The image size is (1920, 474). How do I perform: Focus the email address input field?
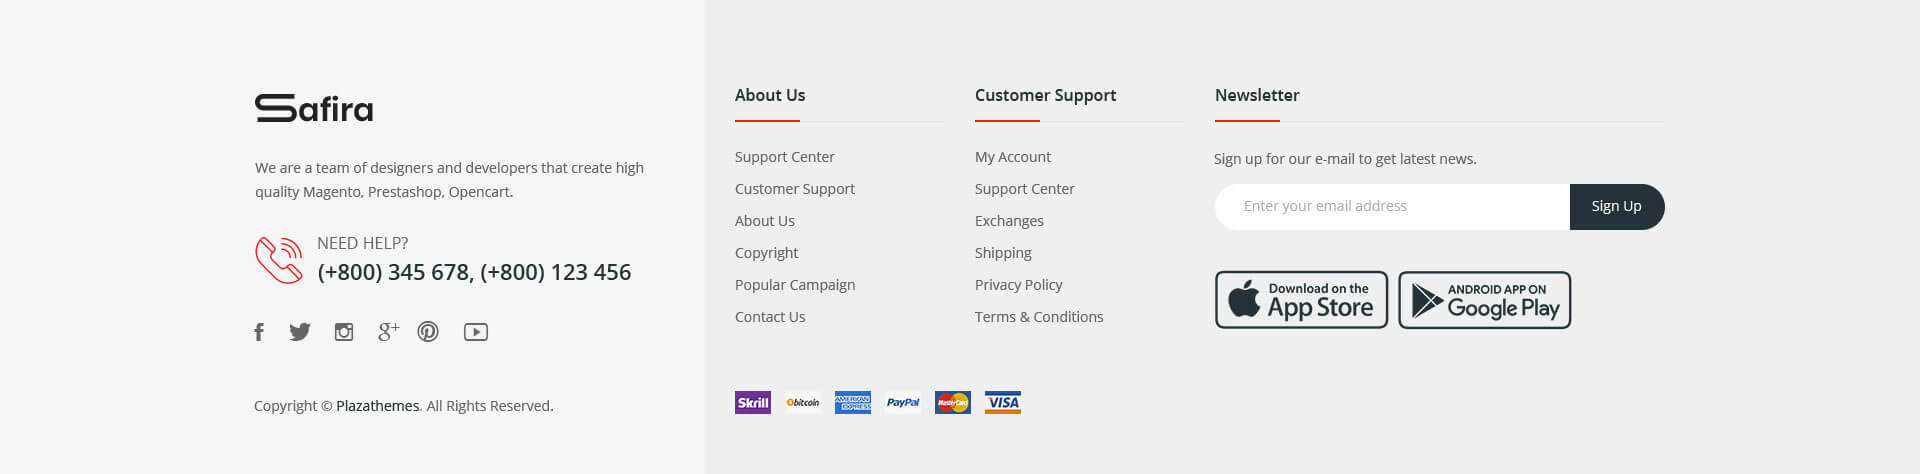click(x=1392, y=207)
